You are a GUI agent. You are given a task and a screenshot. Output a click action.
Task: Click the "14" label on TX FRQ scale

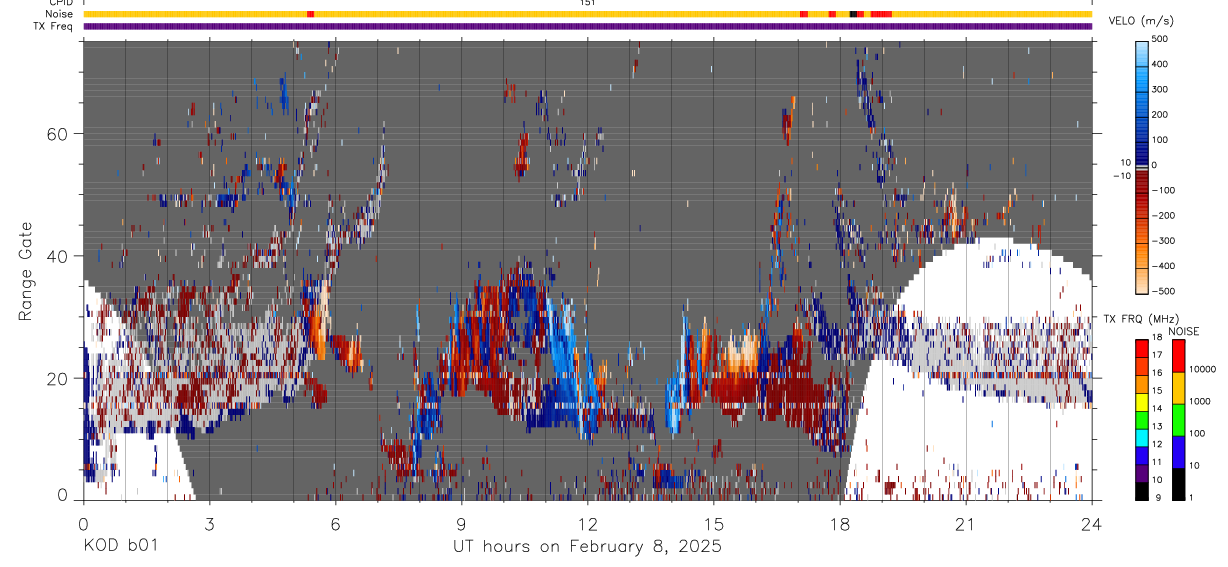click(x=1157, y=408)
